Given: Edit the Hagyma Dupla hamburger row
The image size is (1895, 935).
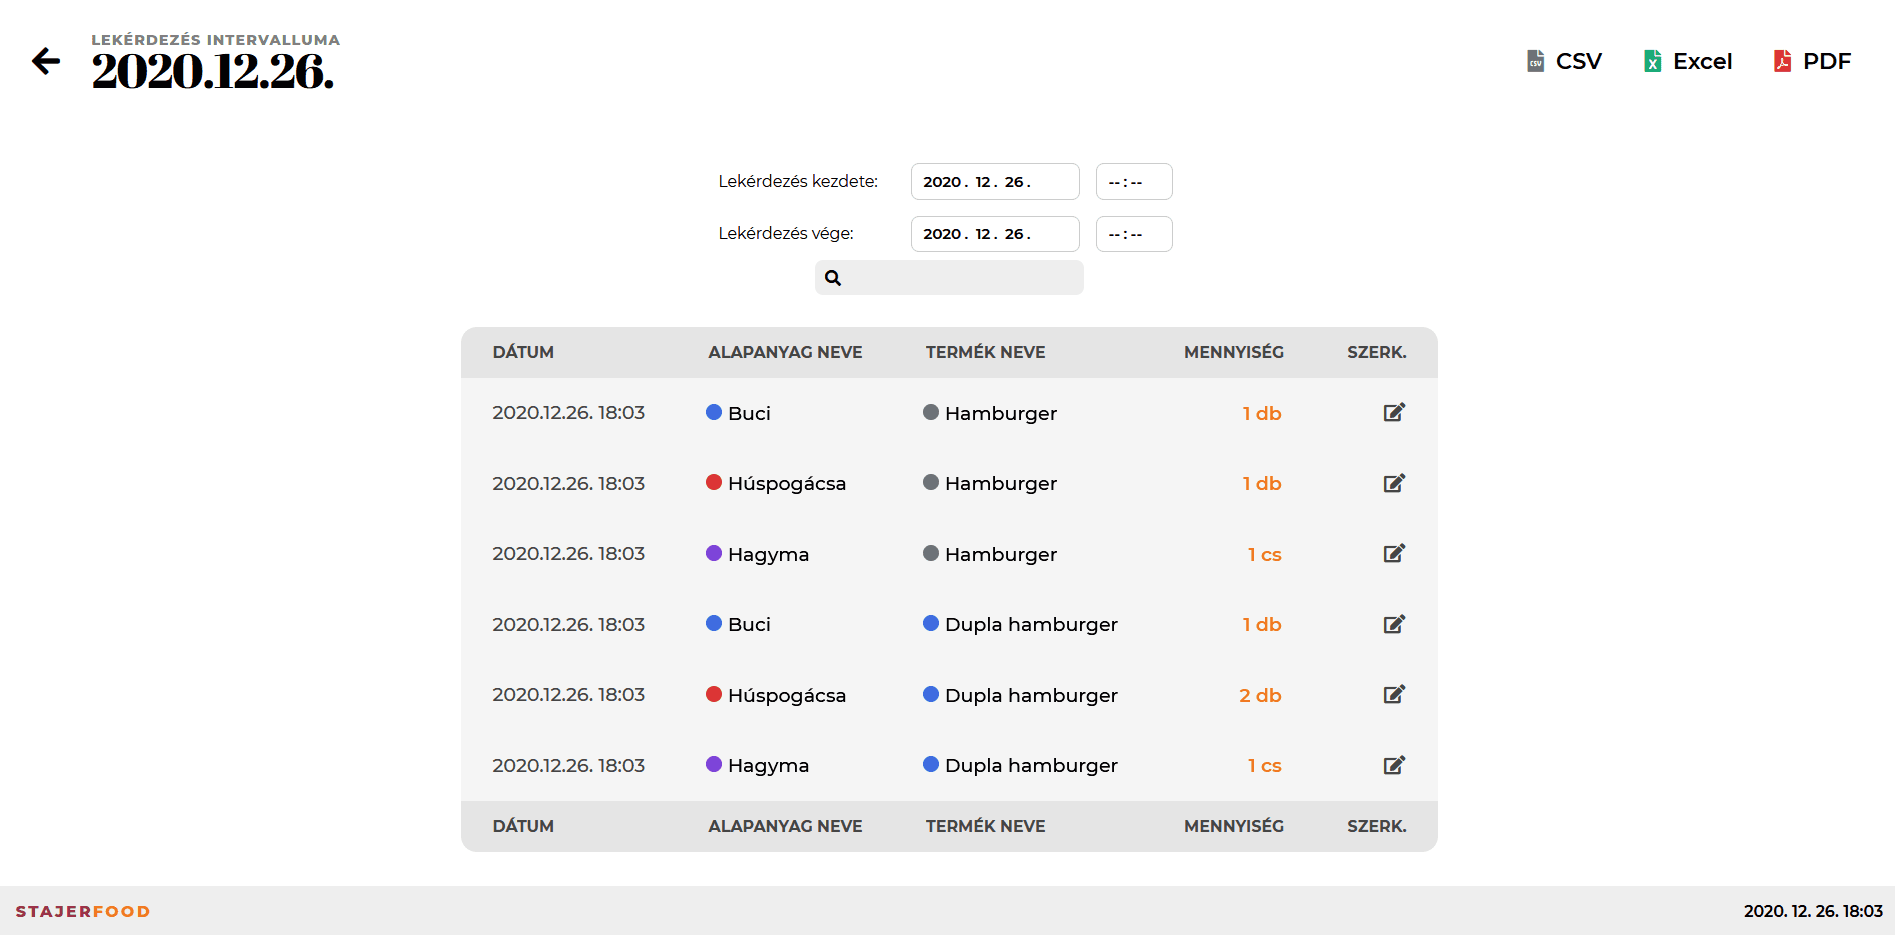Looking at the screenshot, I should (x=1394, y=765).
